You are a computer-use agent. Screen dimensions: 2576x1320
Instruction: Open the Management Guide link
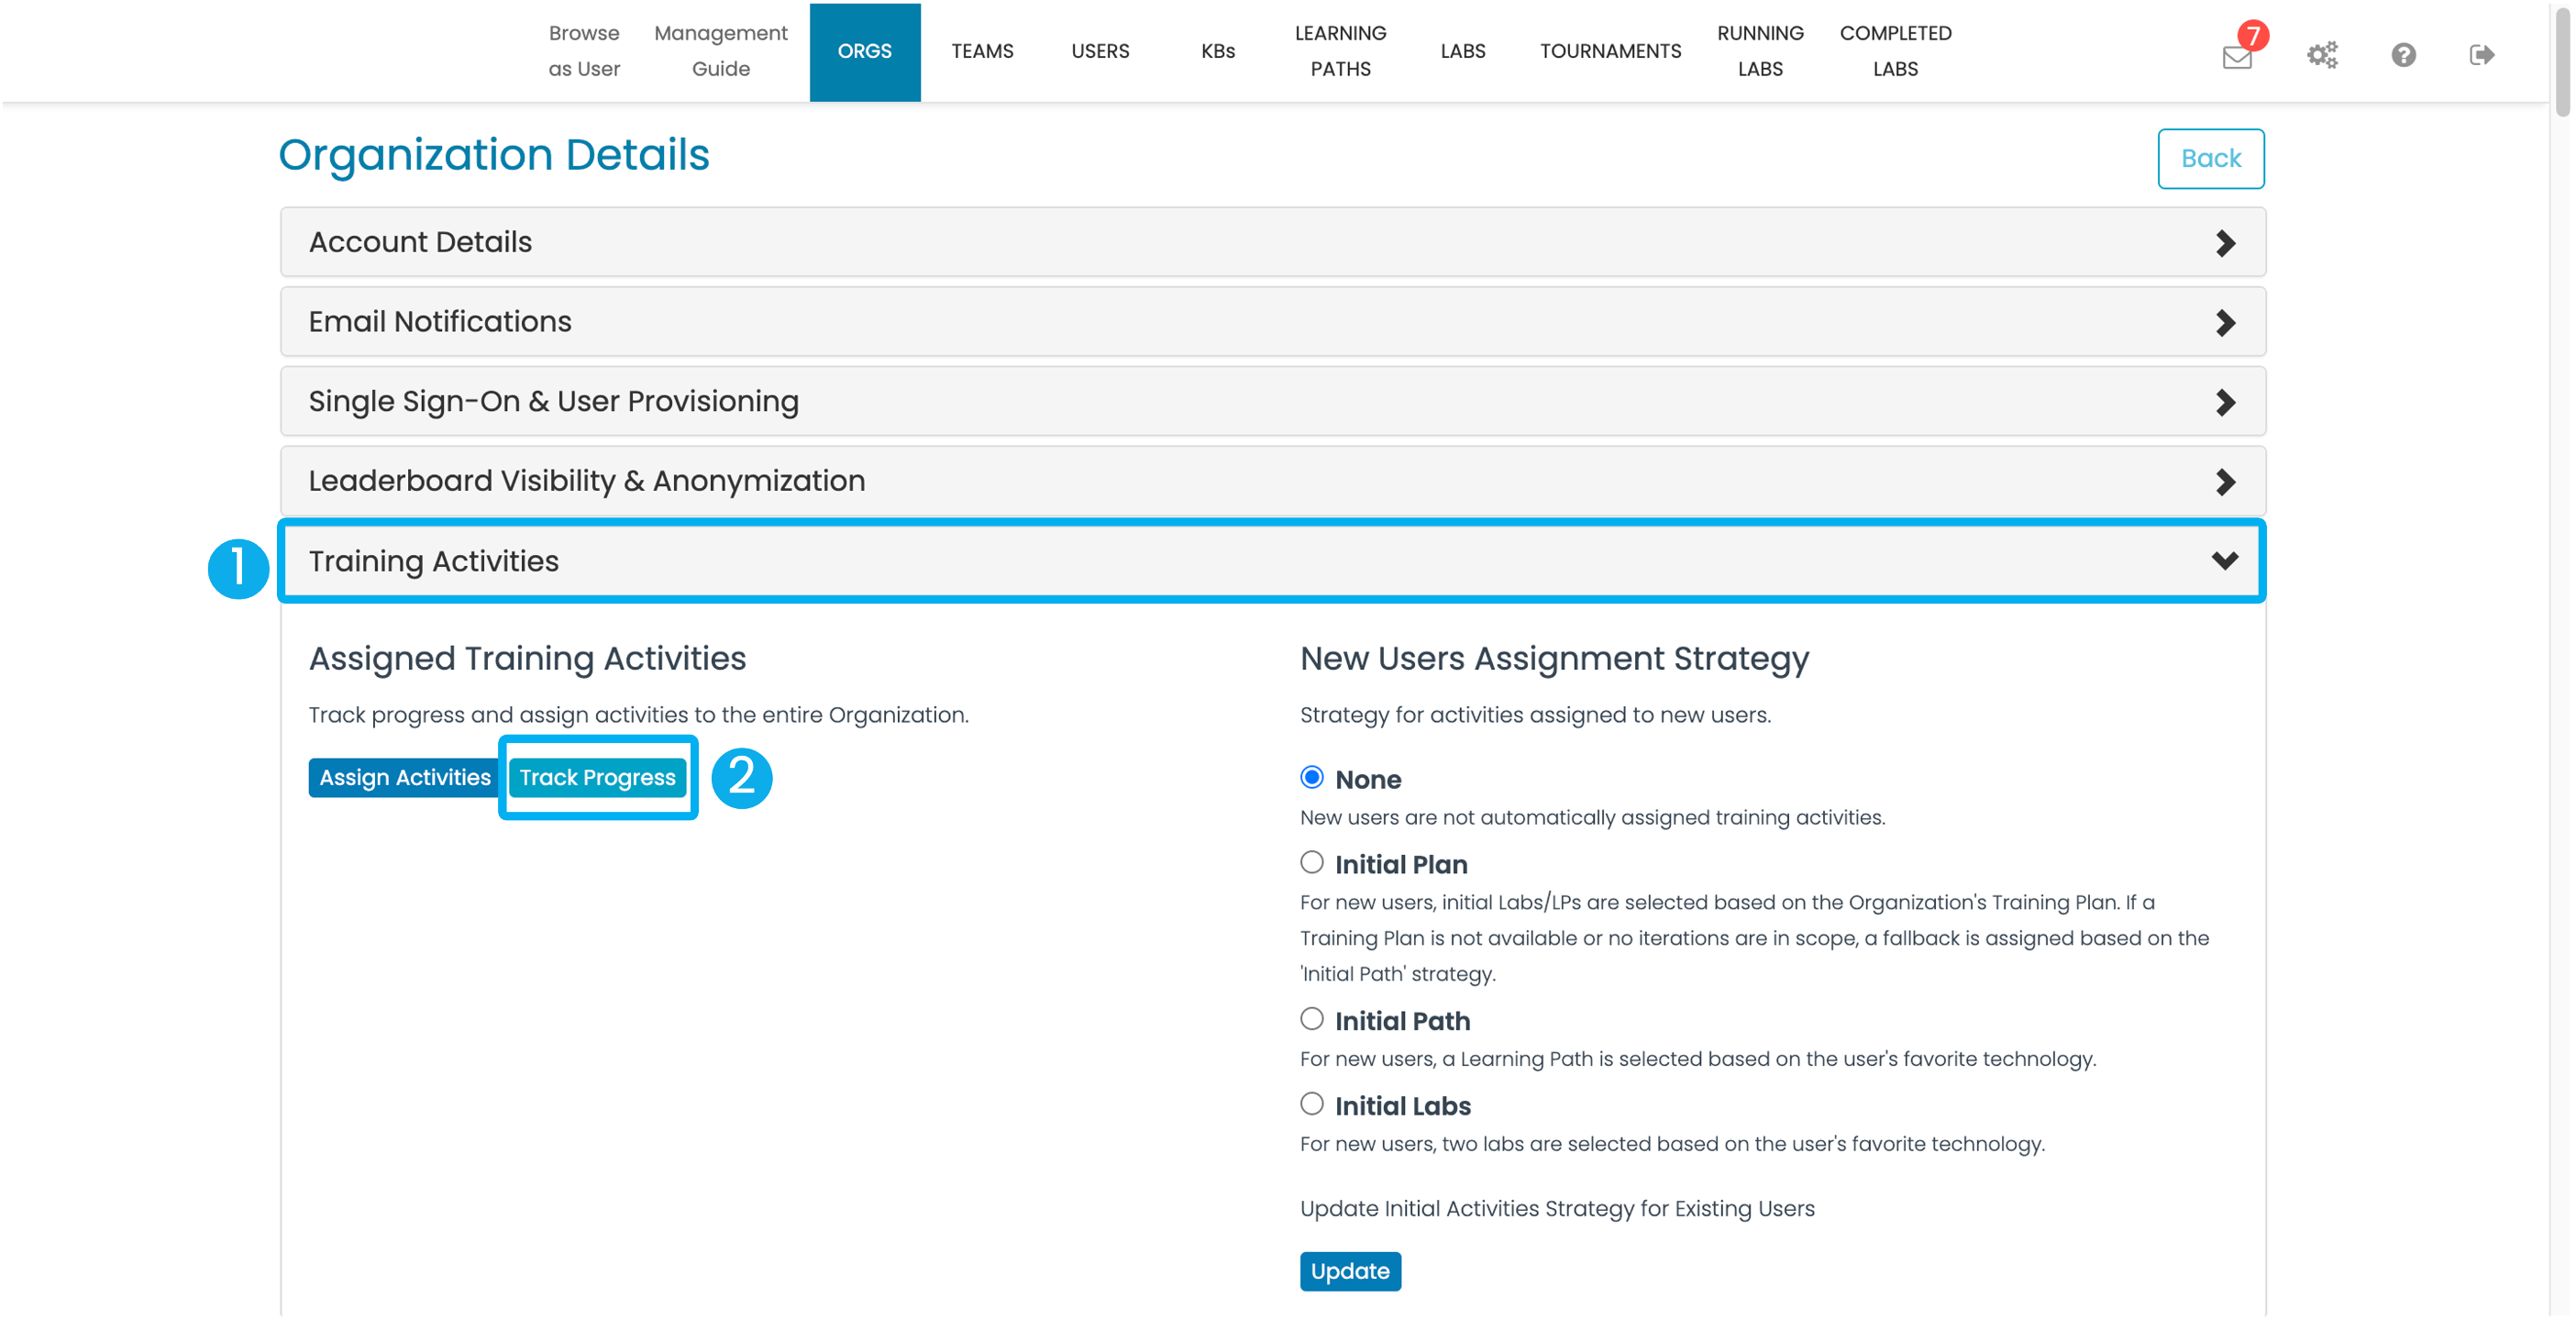click(720, 51)
